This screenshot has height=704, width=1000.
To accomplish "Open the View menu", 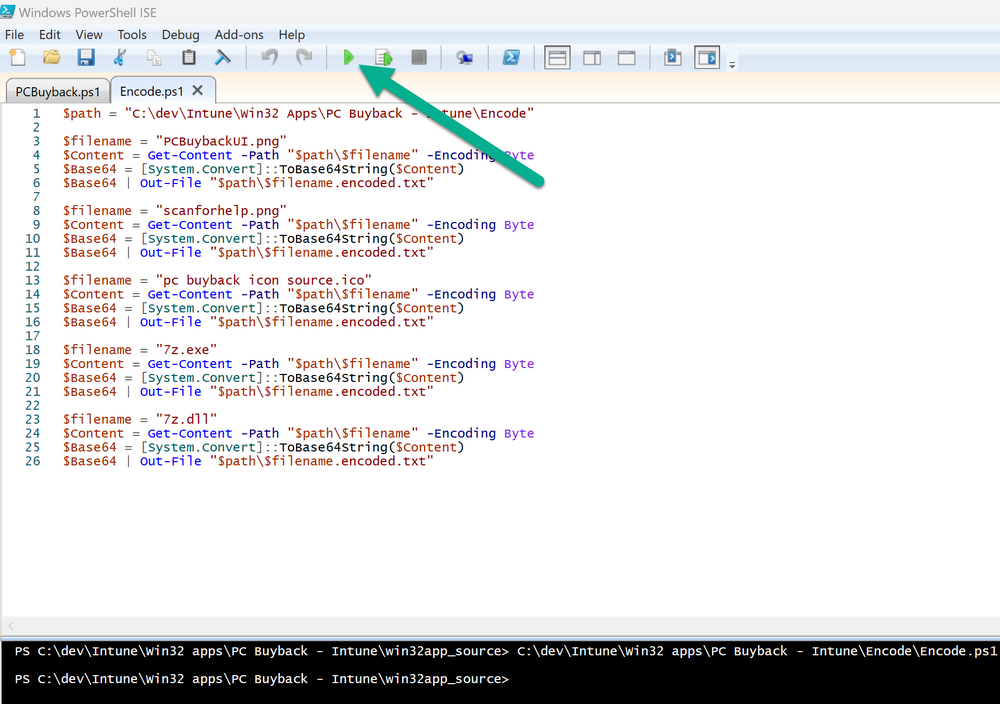I will coord(89,34).
